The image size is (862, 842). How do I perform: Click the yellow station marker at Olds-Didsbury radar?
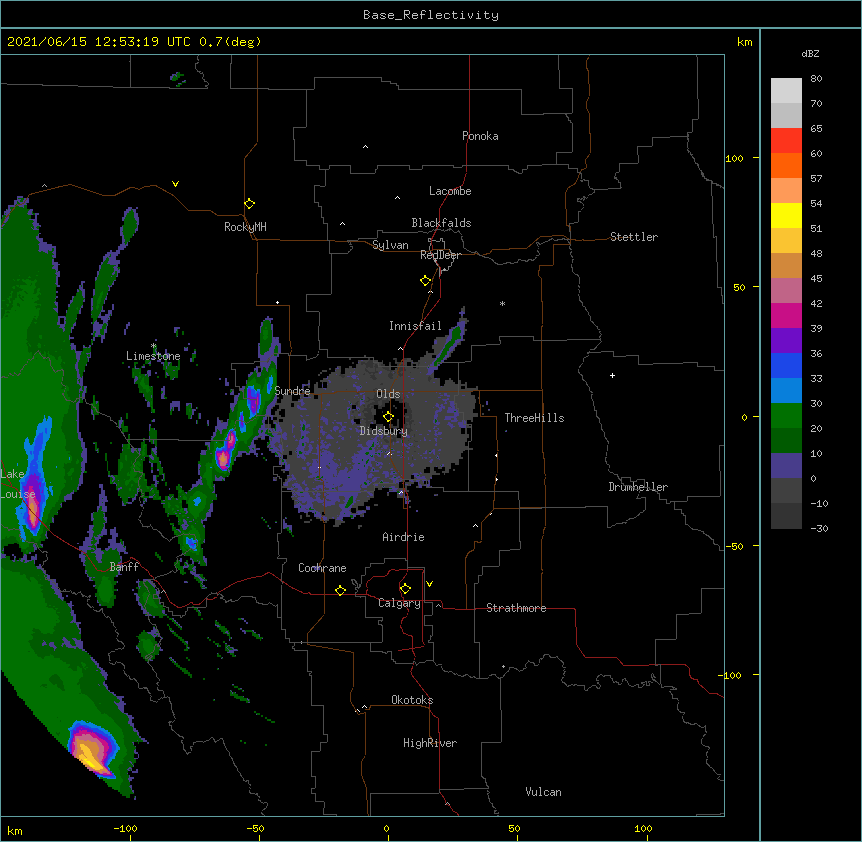tap(388, 417)
